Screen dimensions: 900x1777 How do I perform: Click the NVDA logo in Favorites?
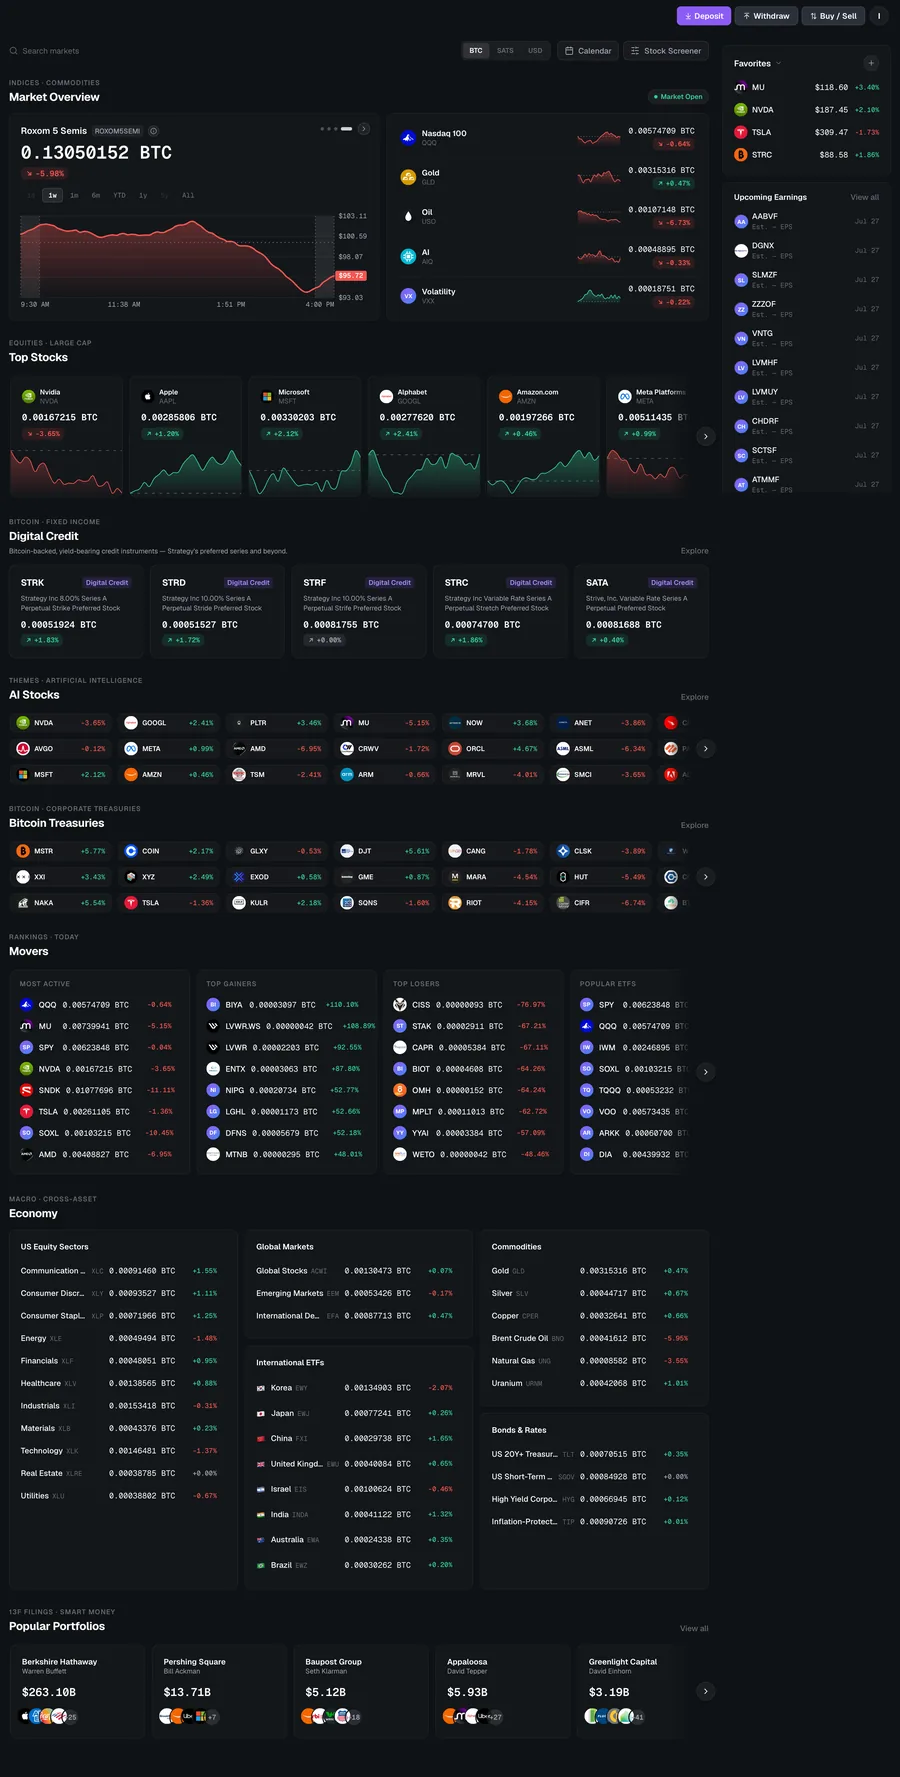[741, 110]
